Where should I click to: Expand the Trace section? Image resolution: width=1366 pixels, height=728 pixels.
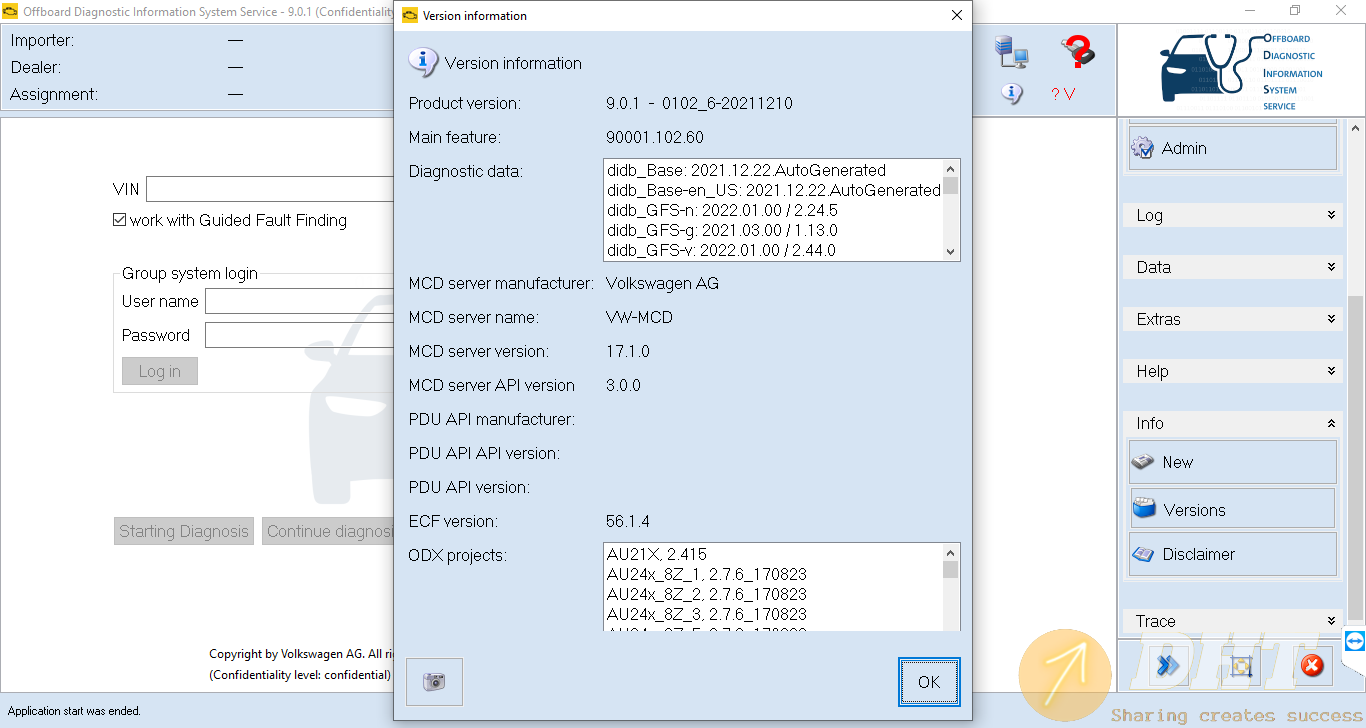tap(1233, 621)
